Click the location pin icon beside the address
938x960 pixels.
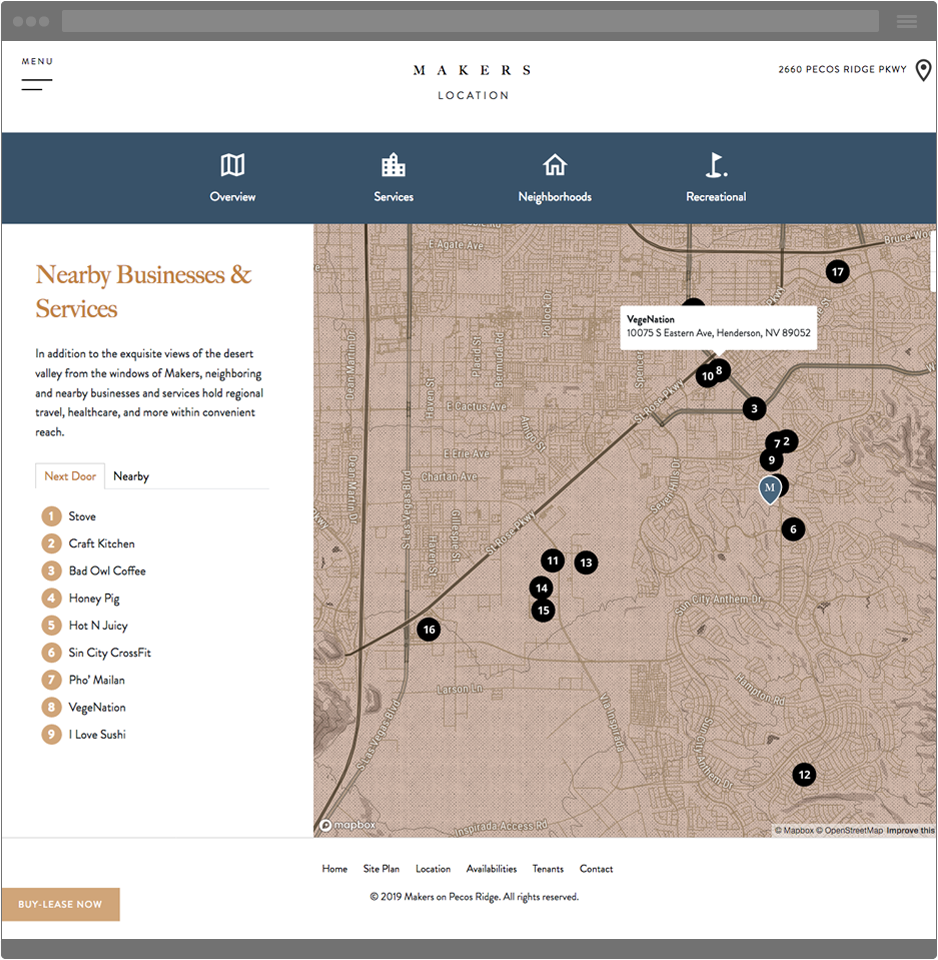pos(923,70)
